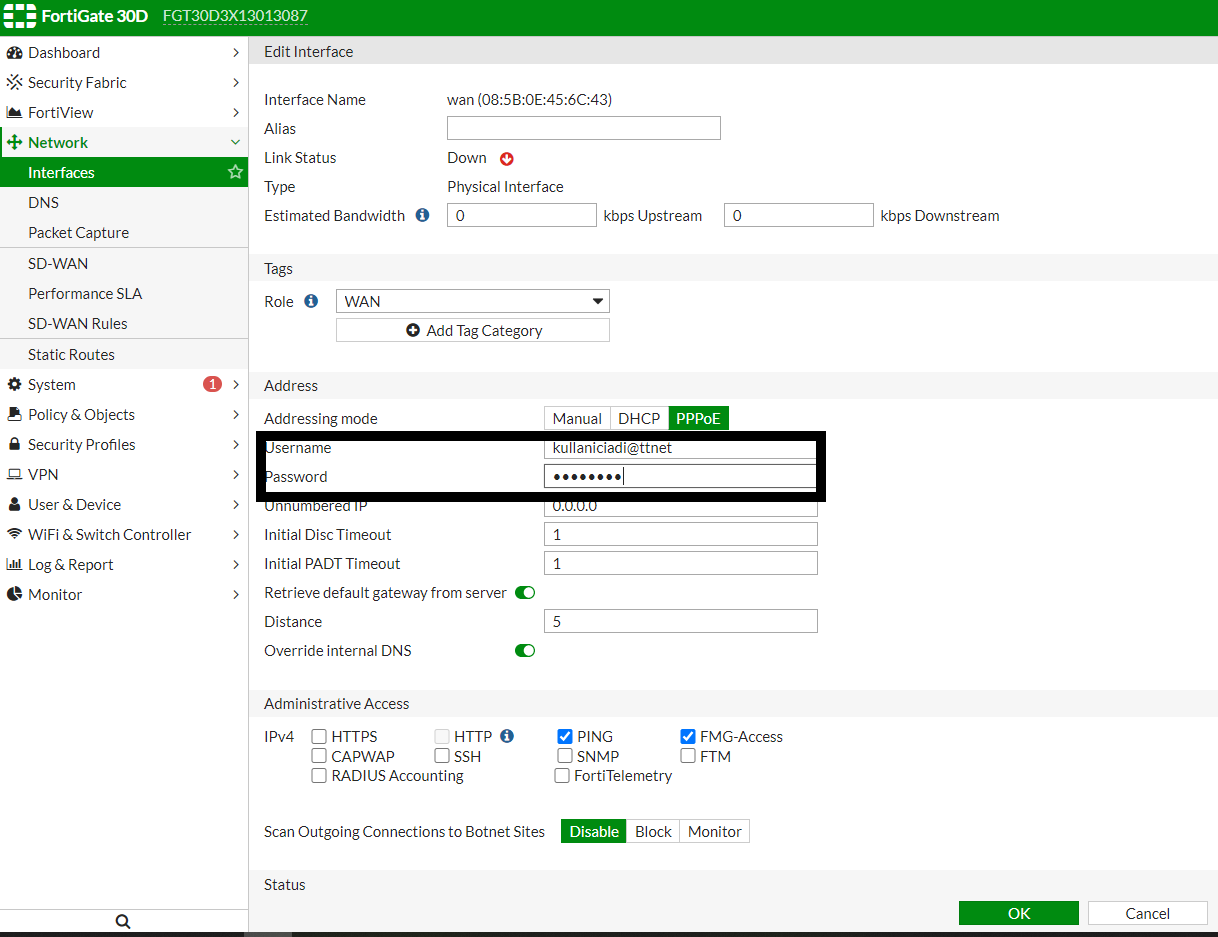This screenshot has width=1218, height=937.
Task: Click the Cancel button
Action: click(x=1147, y=913)
